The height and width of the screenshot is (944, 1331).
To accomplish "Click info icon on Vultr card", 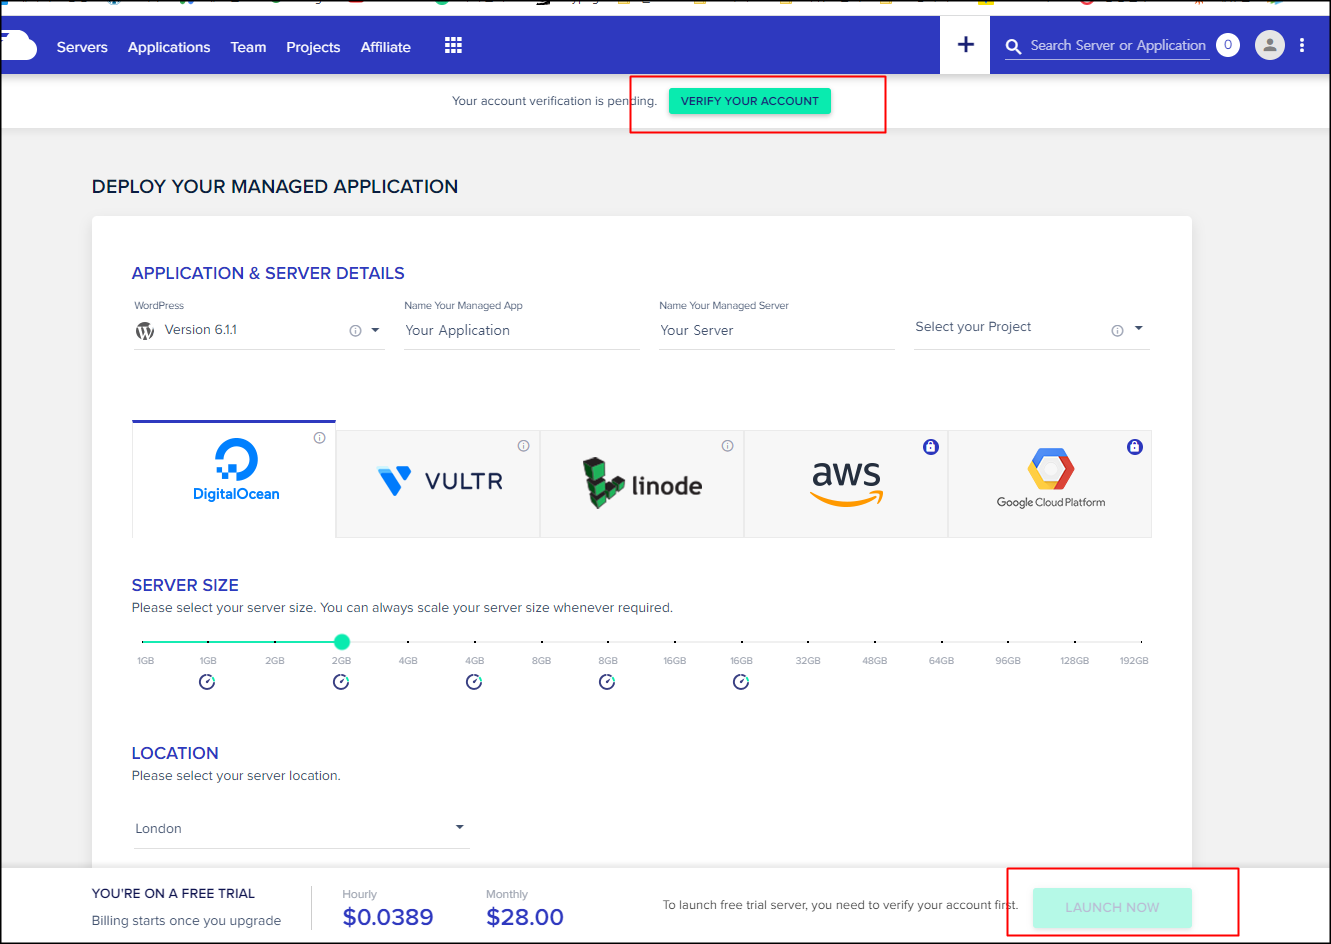I will point(523,446).
